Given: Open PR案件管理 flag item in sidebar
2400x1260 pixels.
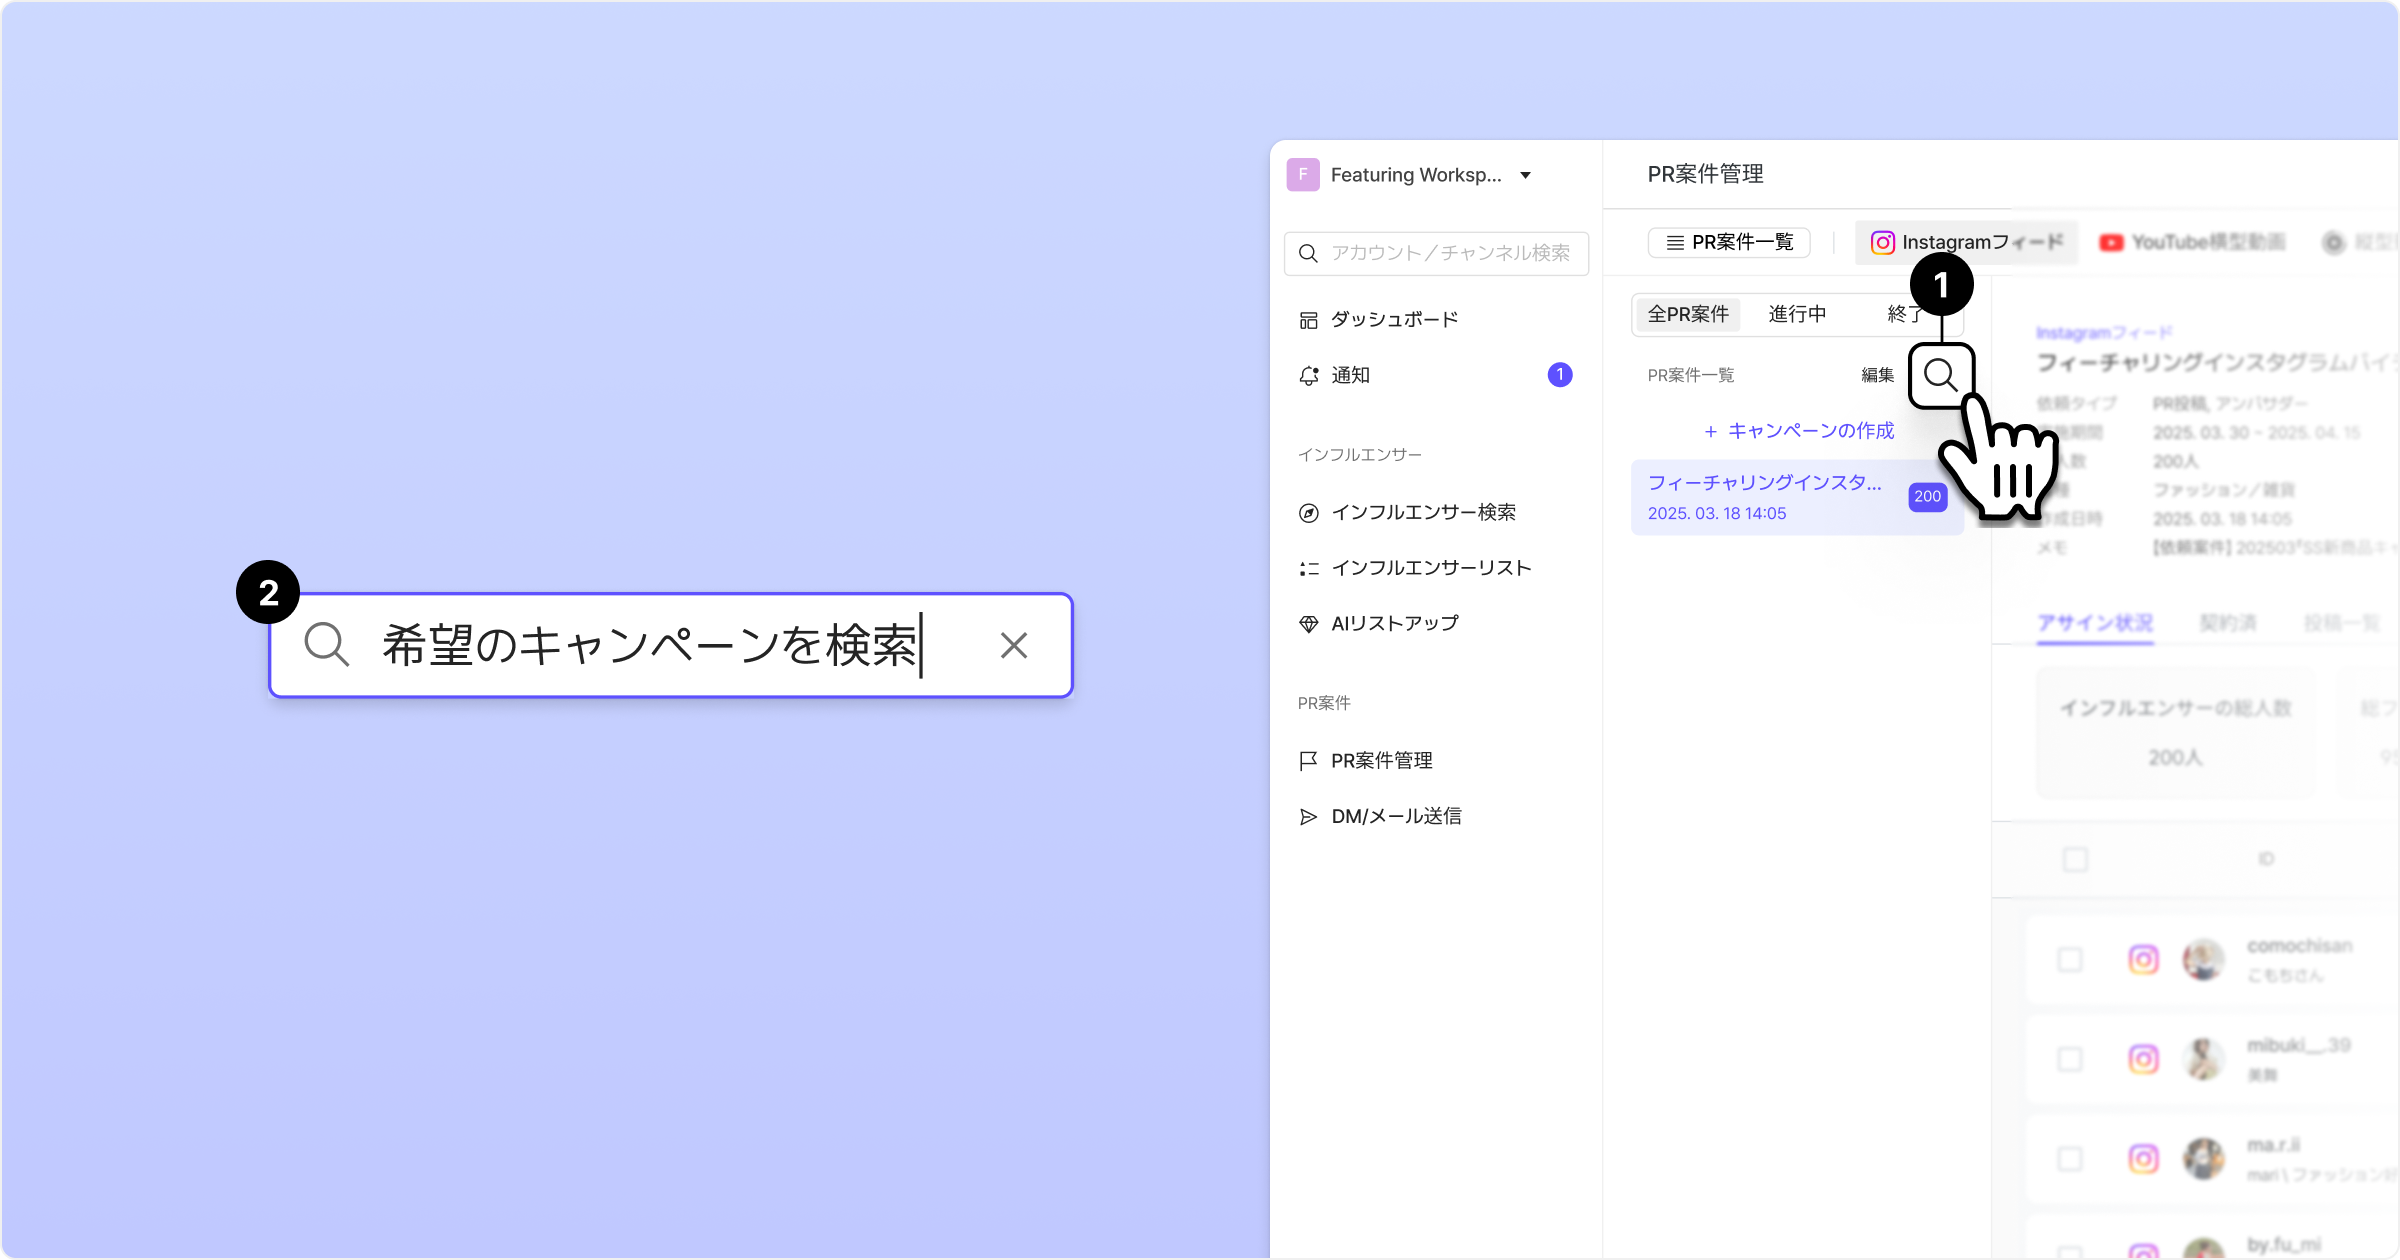Looking at the screenshot, I should [1381, 760].
